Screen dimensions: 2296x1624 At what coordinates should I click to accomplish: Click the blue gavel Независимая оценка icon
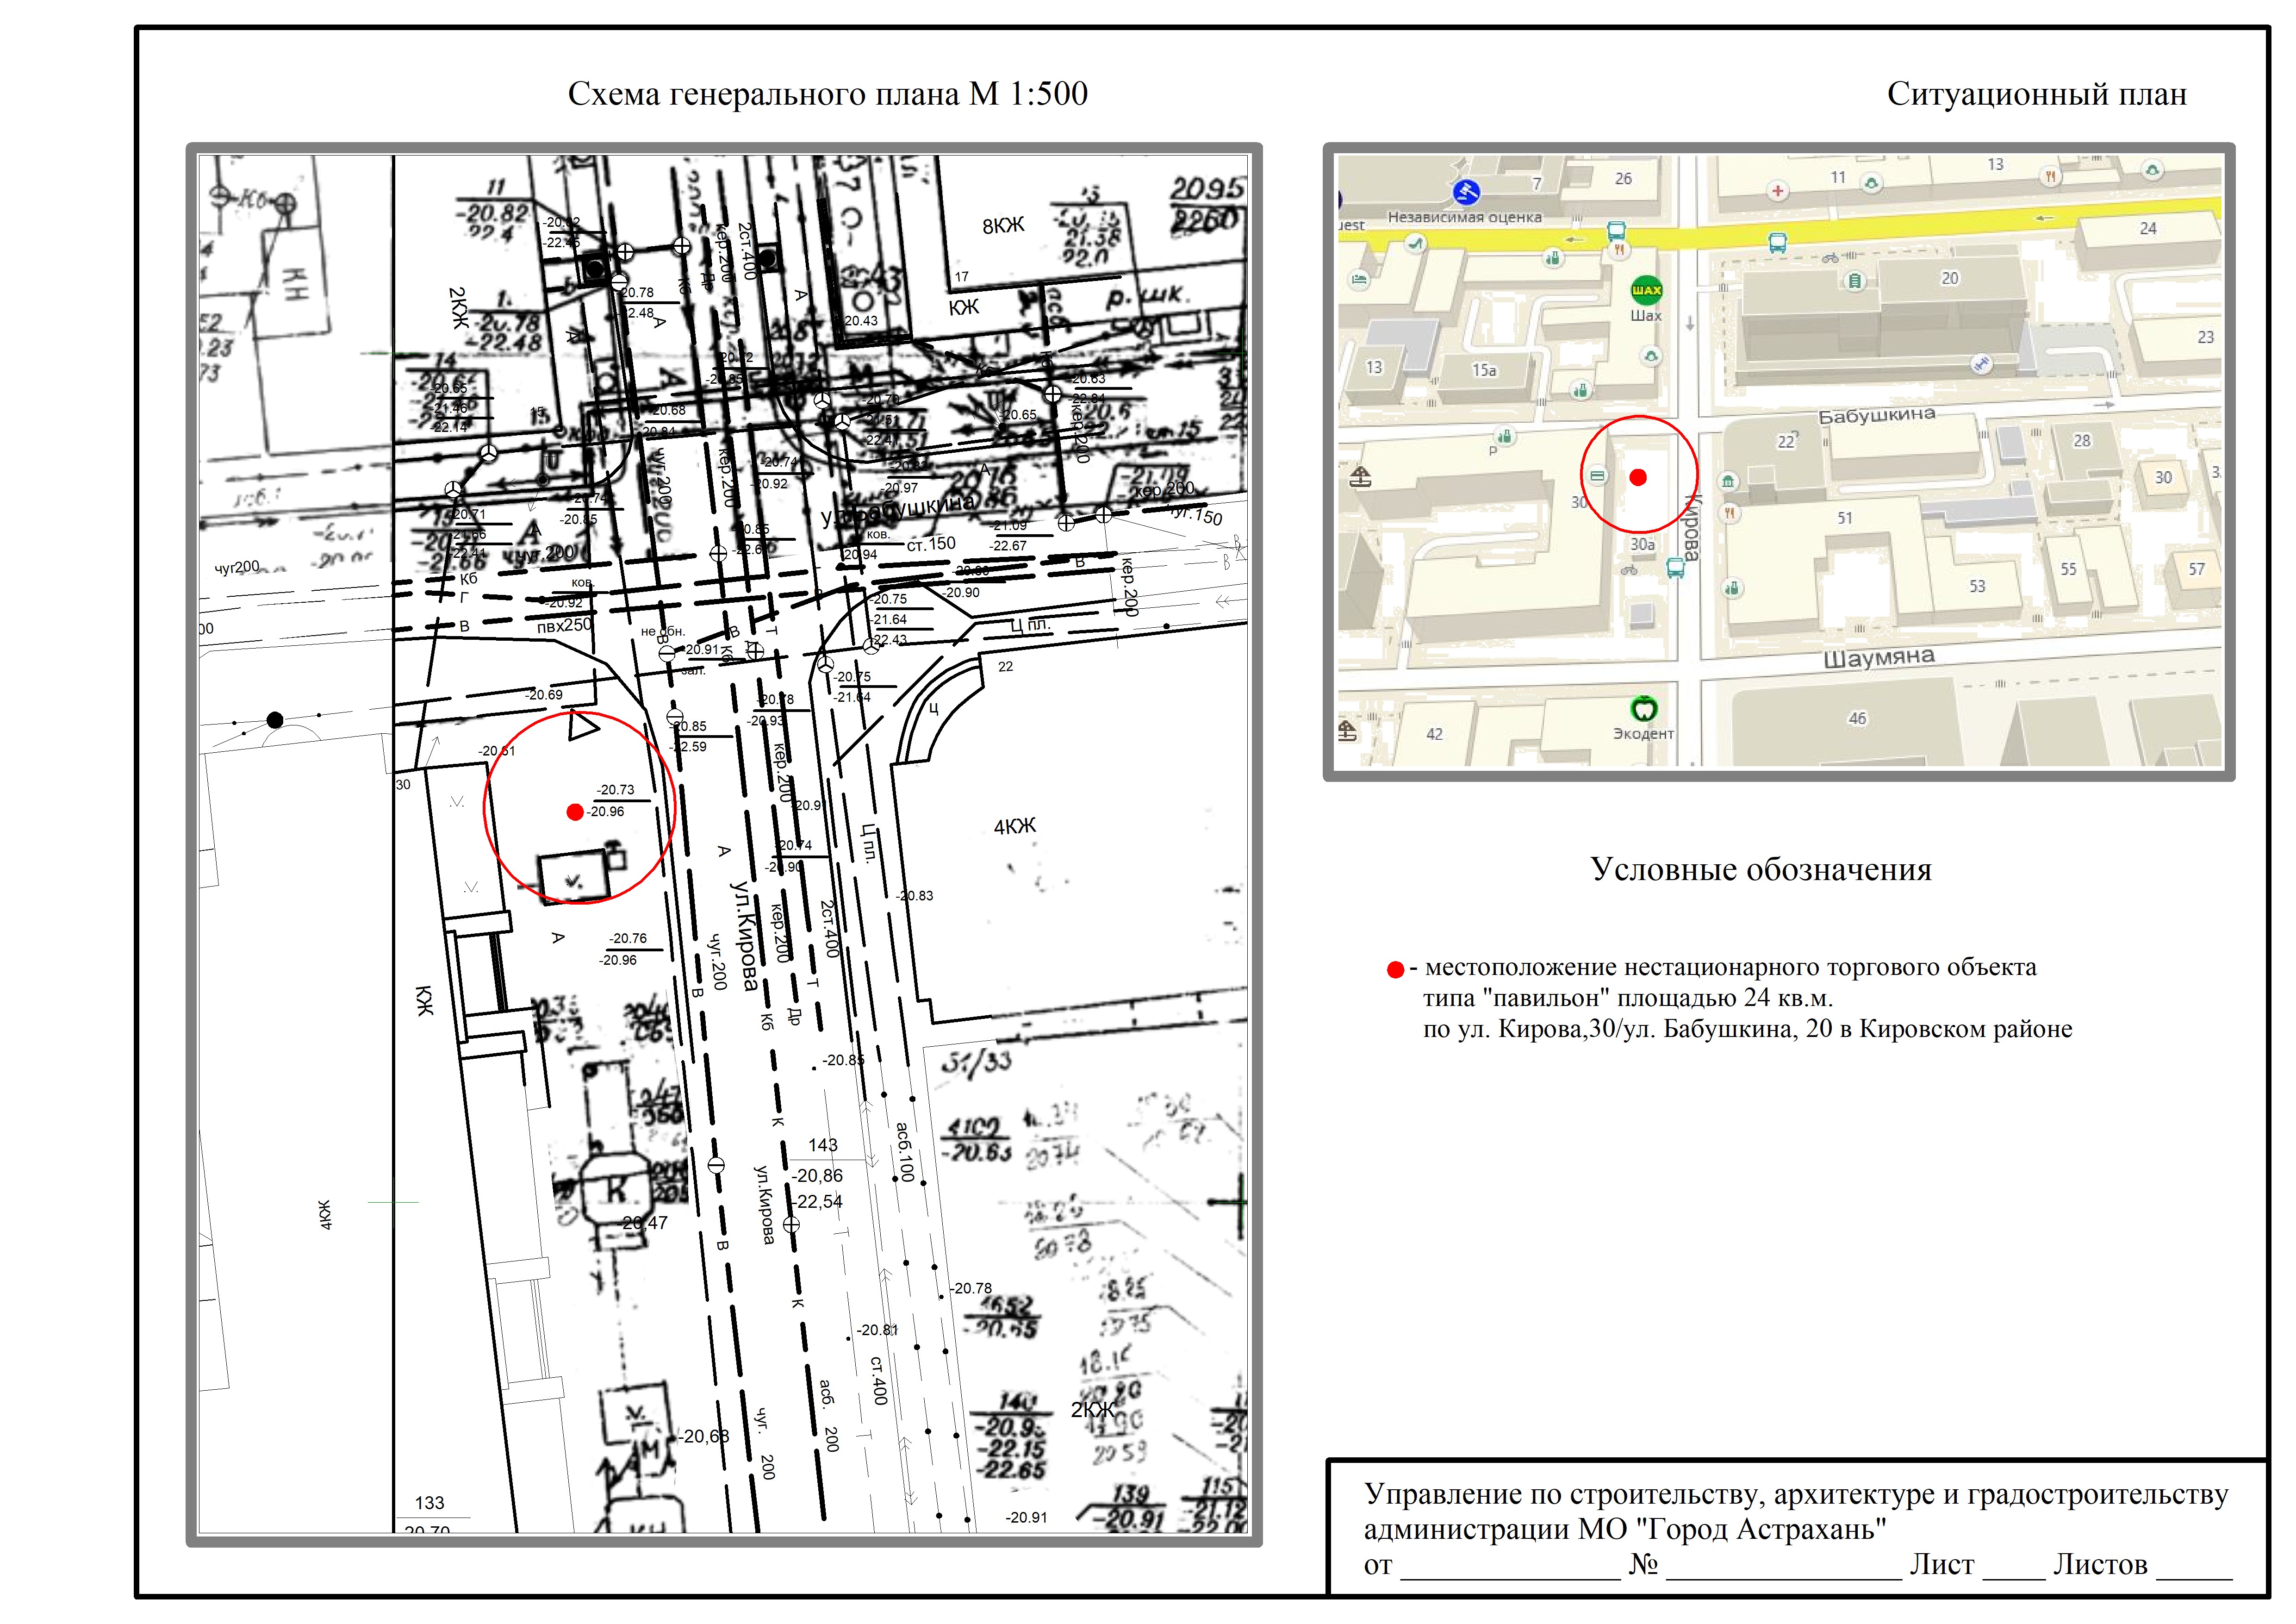[1467, 191]
